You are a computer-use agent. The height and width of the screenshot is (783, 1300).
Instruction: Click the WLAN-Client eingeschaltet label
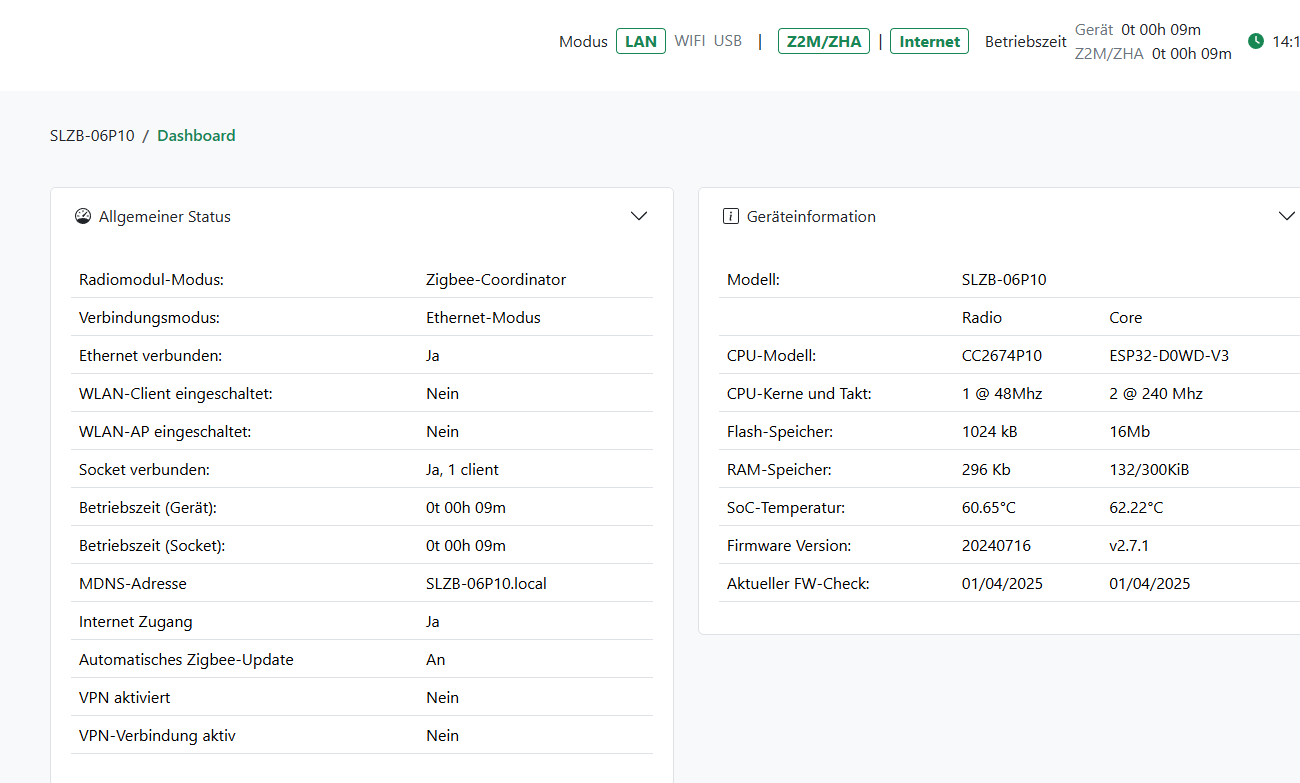[176, 394]
